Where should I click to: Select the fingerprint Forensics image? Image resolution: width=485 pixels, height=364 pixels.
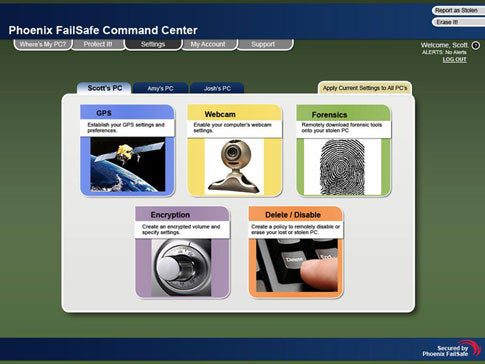(x=342, y=167)
